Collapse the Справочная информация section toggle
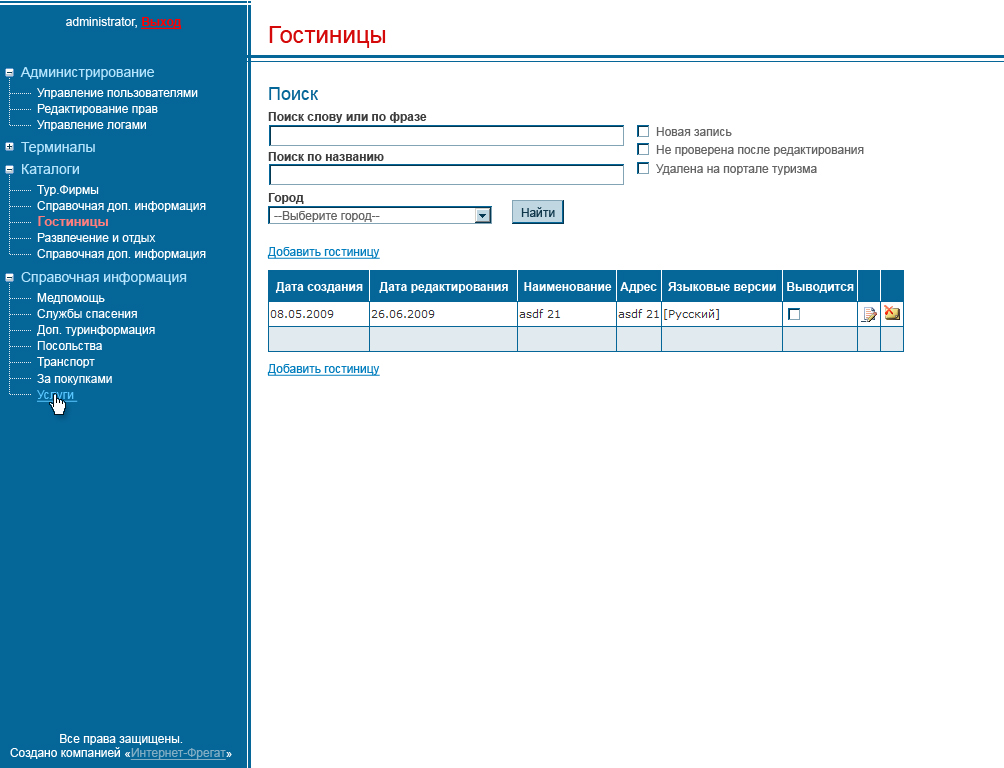The height and width of the screenshot is (768, 1004). tap(10, 278)
